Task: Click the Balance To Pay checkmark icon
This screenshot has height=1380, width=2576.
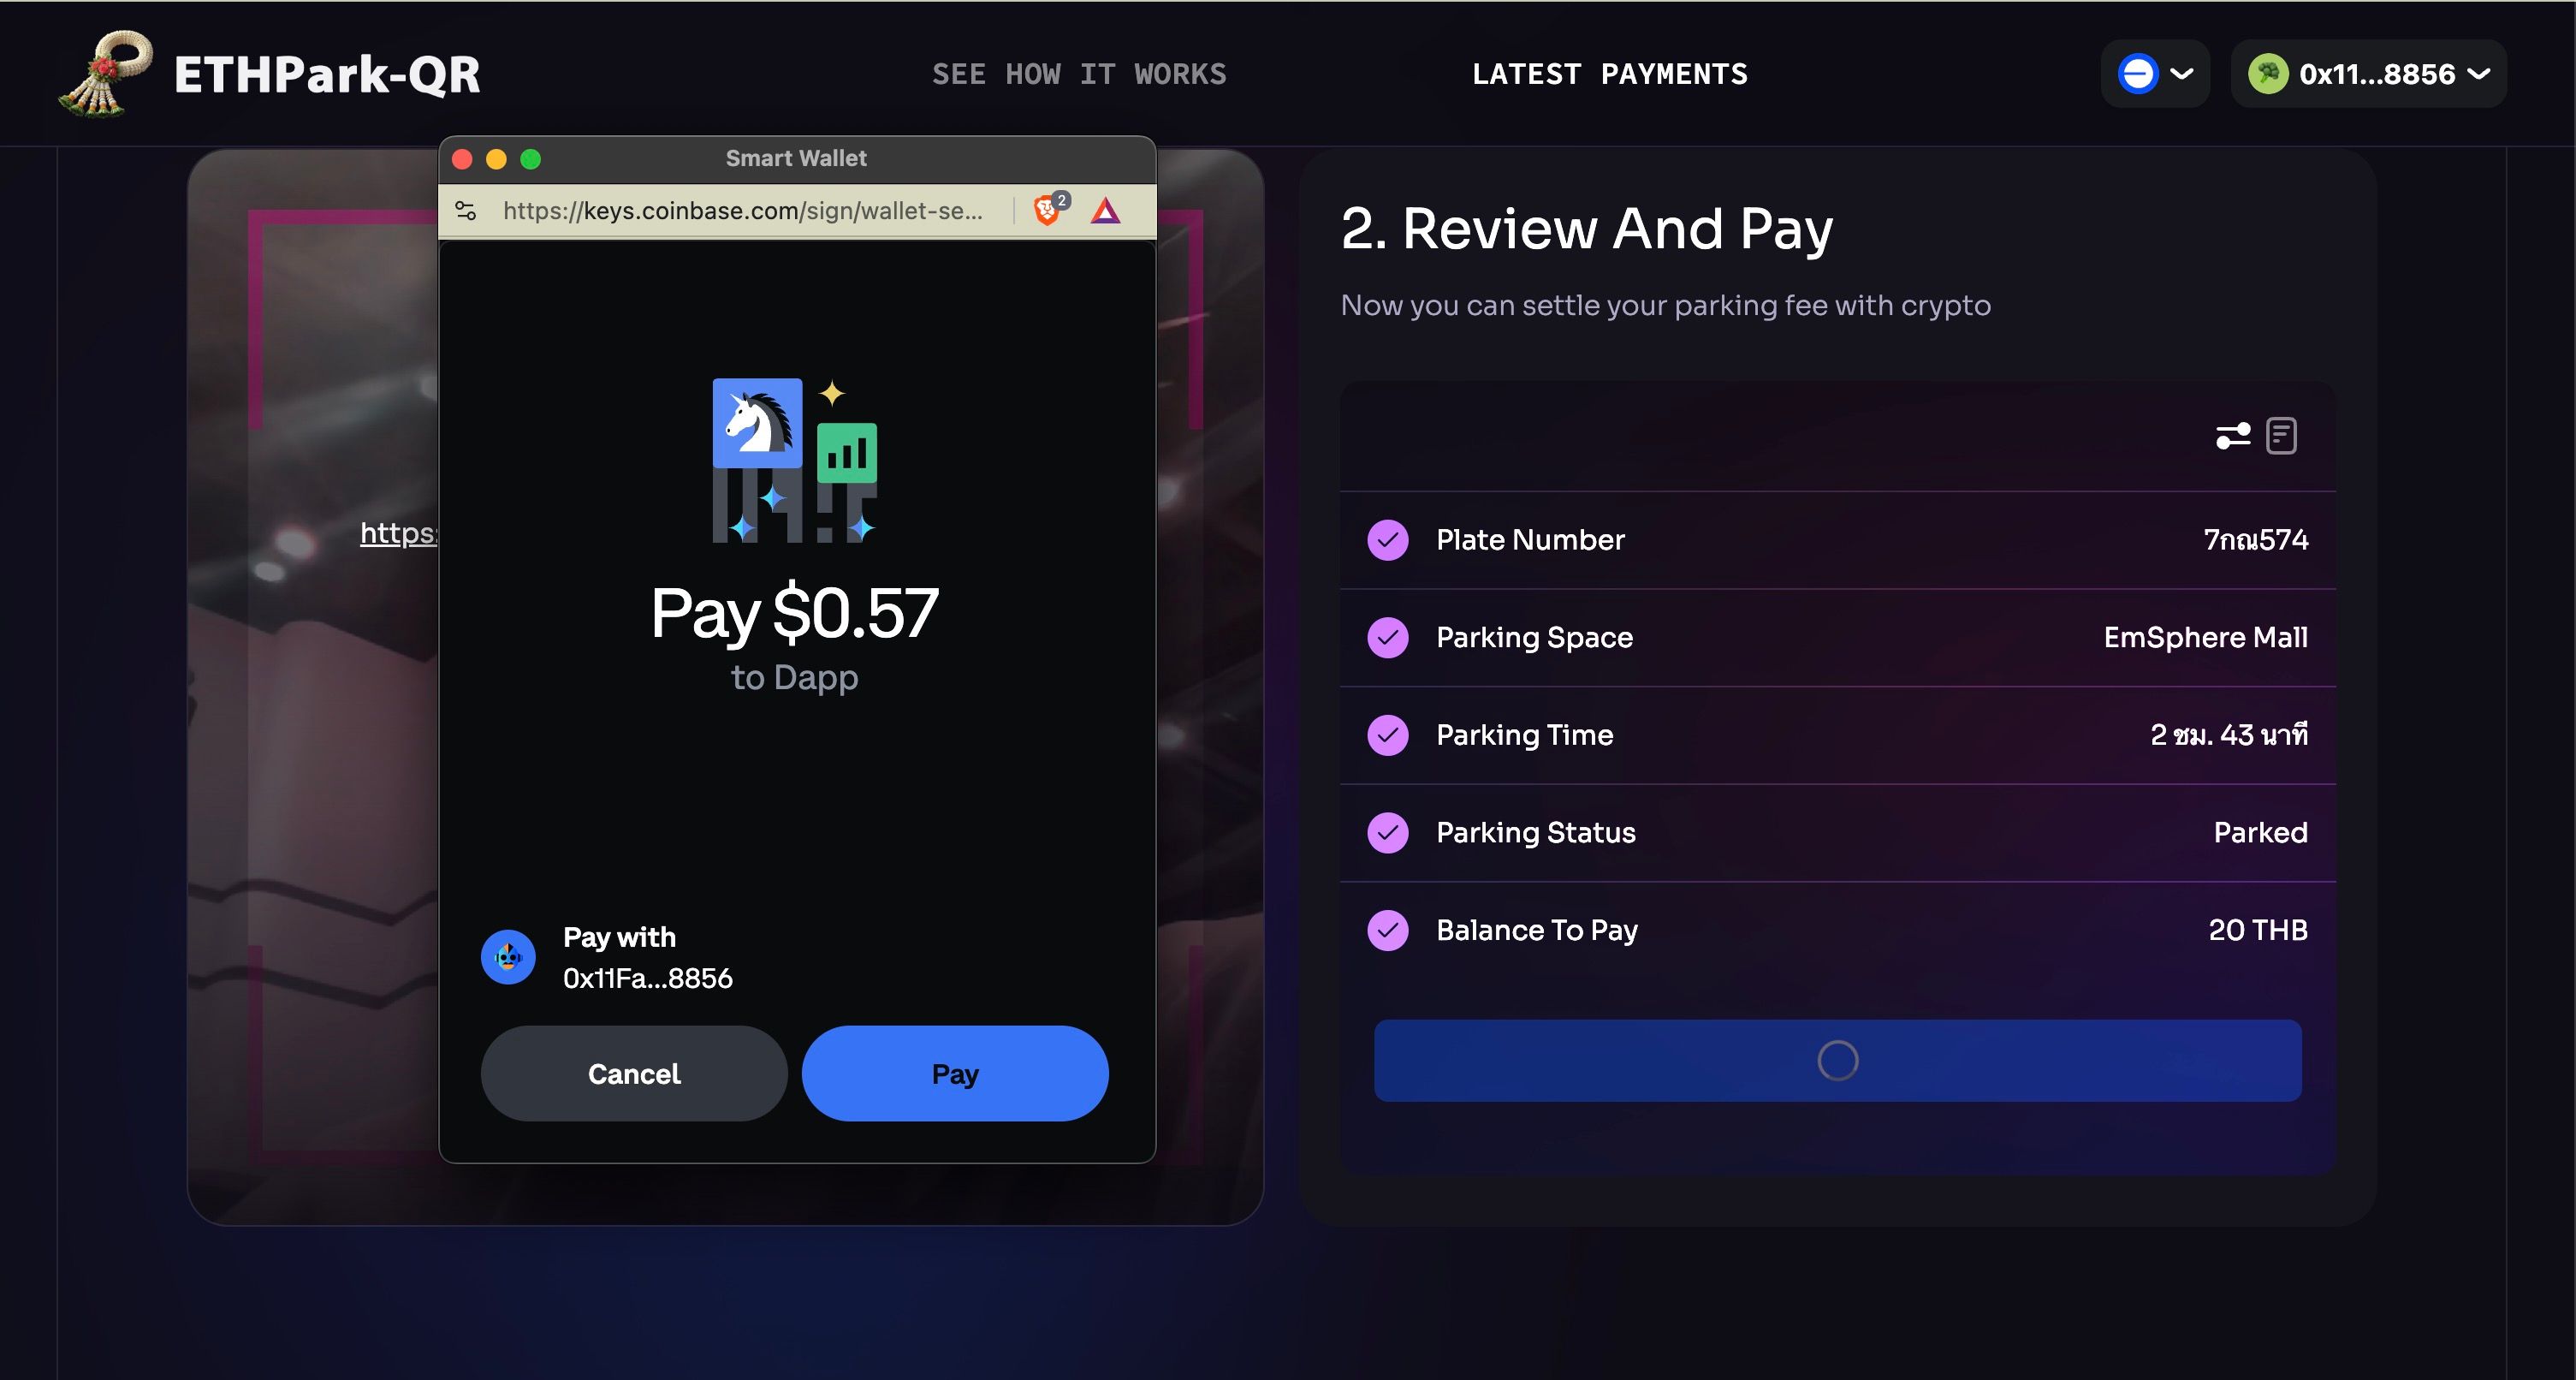Action: pos(1388,930)
